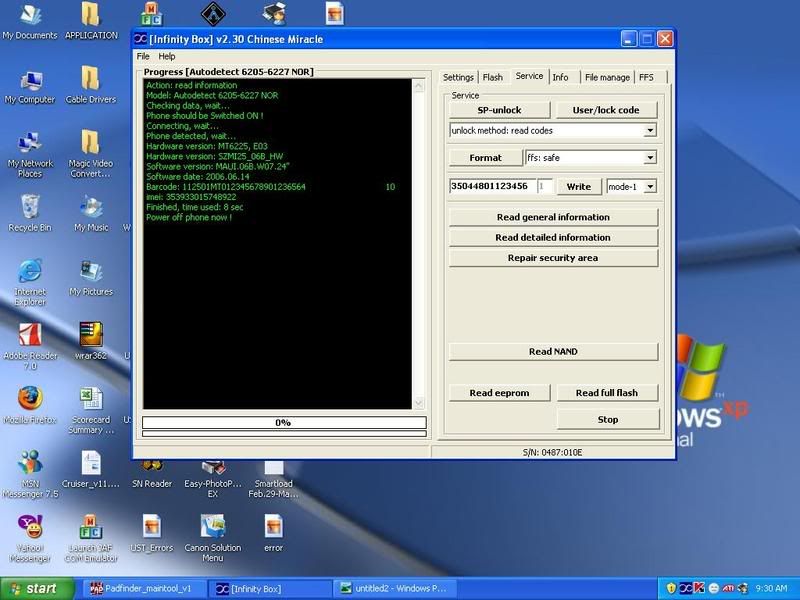The height and width of the screenshot is (600, 800).
Task: Launch Yahoo! Messenger from the desktop
Action: coord(30,539)
